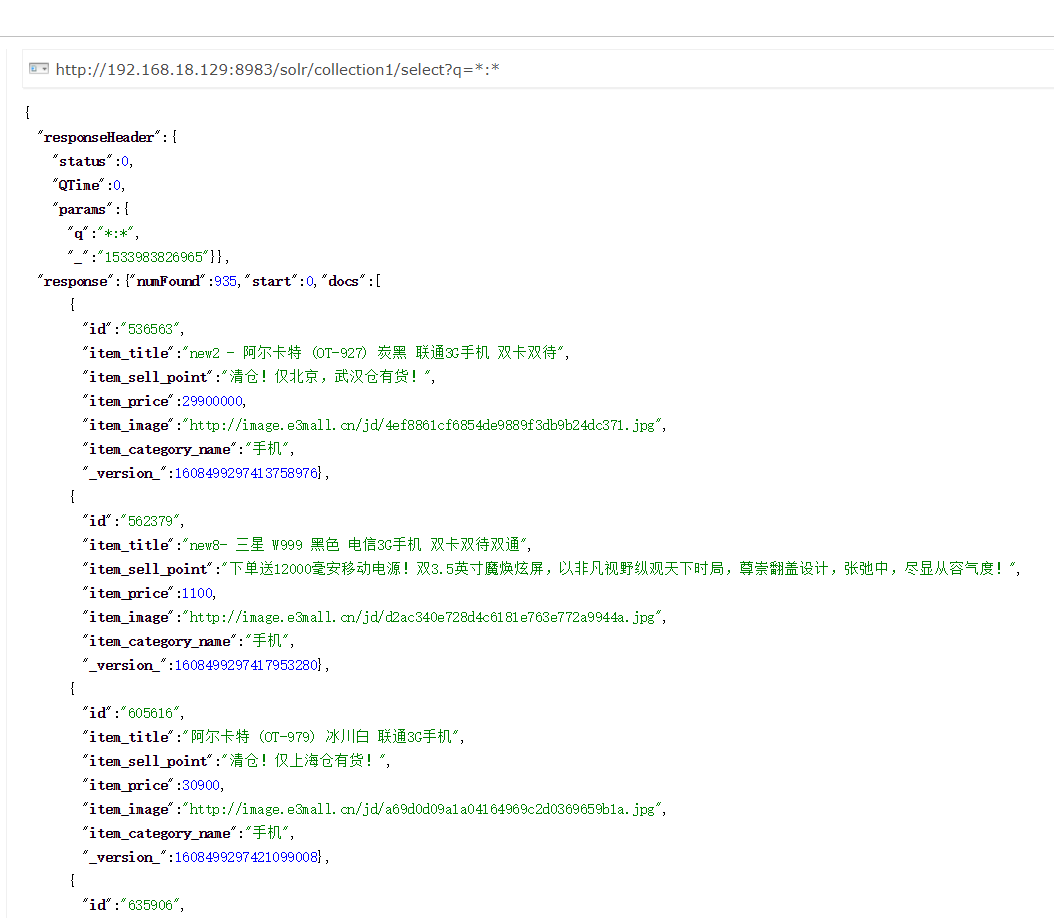Click the timestamp value 1533983826965
The image size is (1054, 918).
[153, 257]
